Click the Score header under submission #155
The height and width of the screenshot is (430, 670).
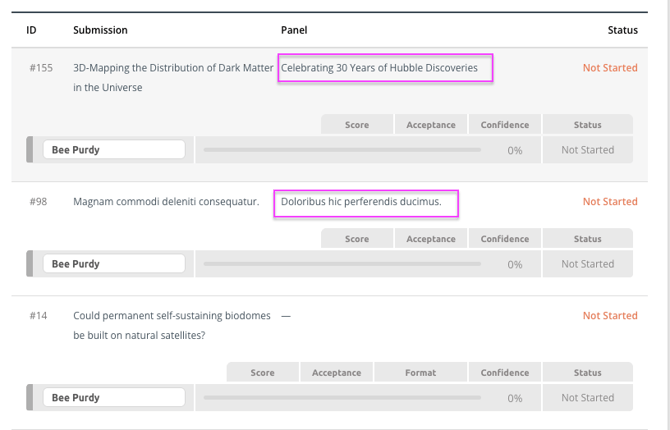pos(357,125)
